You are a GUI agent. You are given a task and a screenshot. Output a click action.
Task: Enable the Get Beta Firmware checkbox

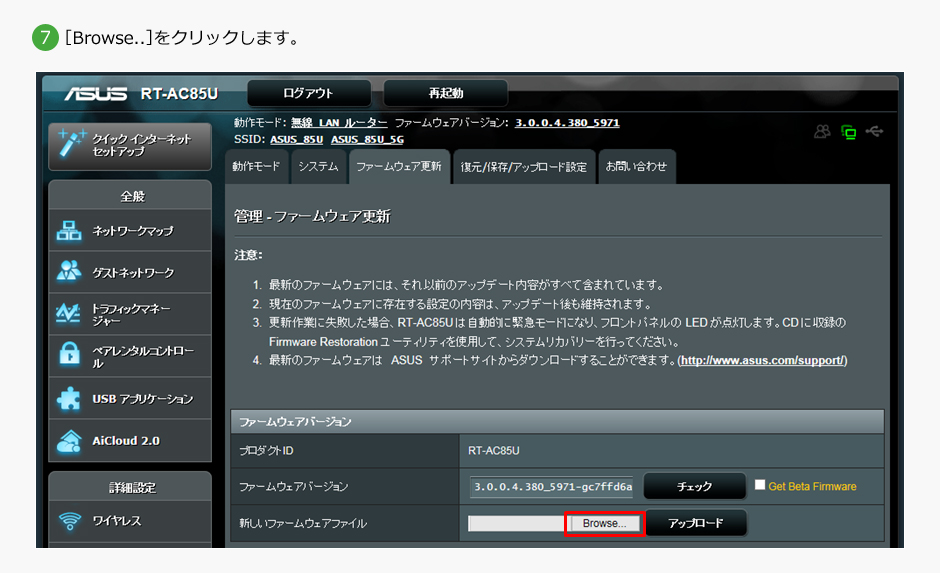[x=760, y=485]
